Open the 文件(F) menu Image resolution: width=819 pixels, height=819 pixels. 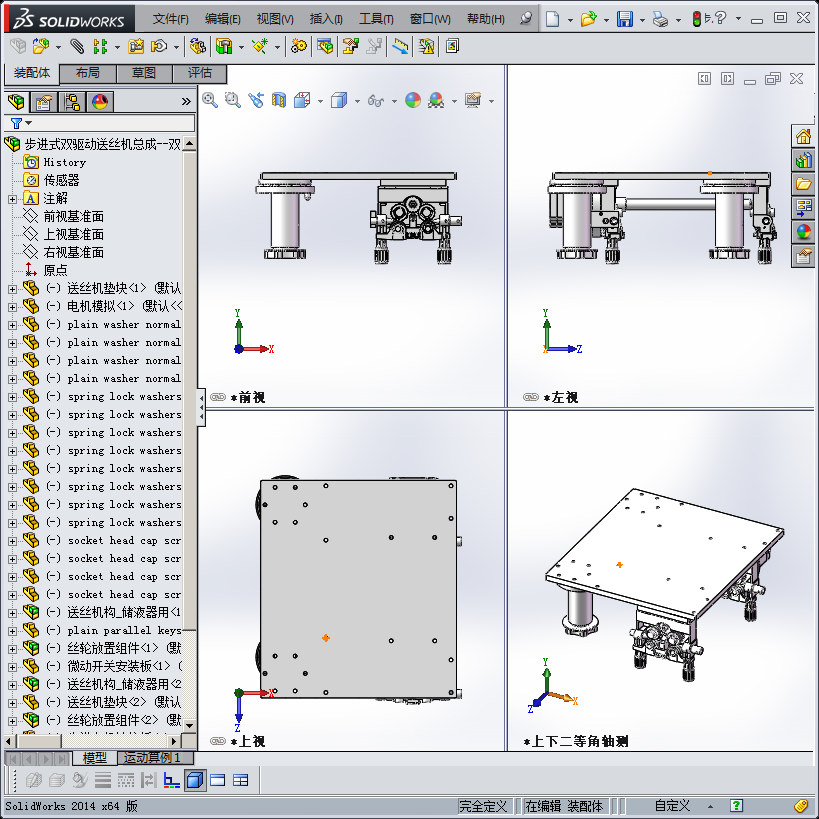tap(170, 19)
